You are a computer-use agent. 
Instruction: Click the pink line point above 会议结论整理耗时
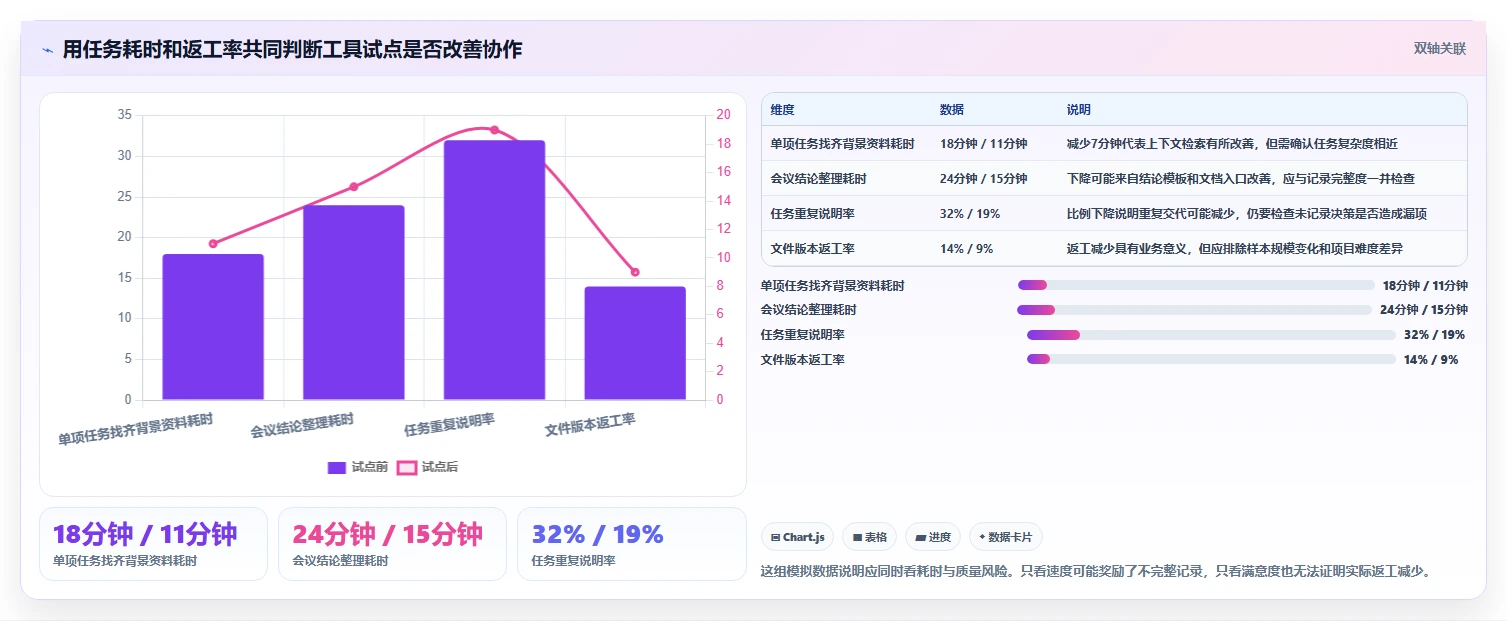click(x=354, y=187)
